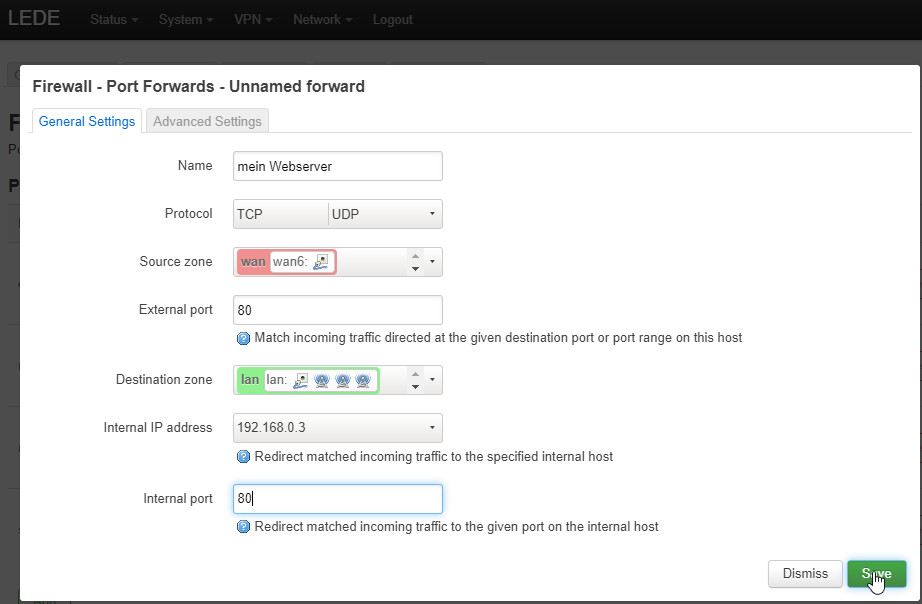
Task: Open the Internal IP address dropdown
Action: pyautogui.click(x=432, y=428)
